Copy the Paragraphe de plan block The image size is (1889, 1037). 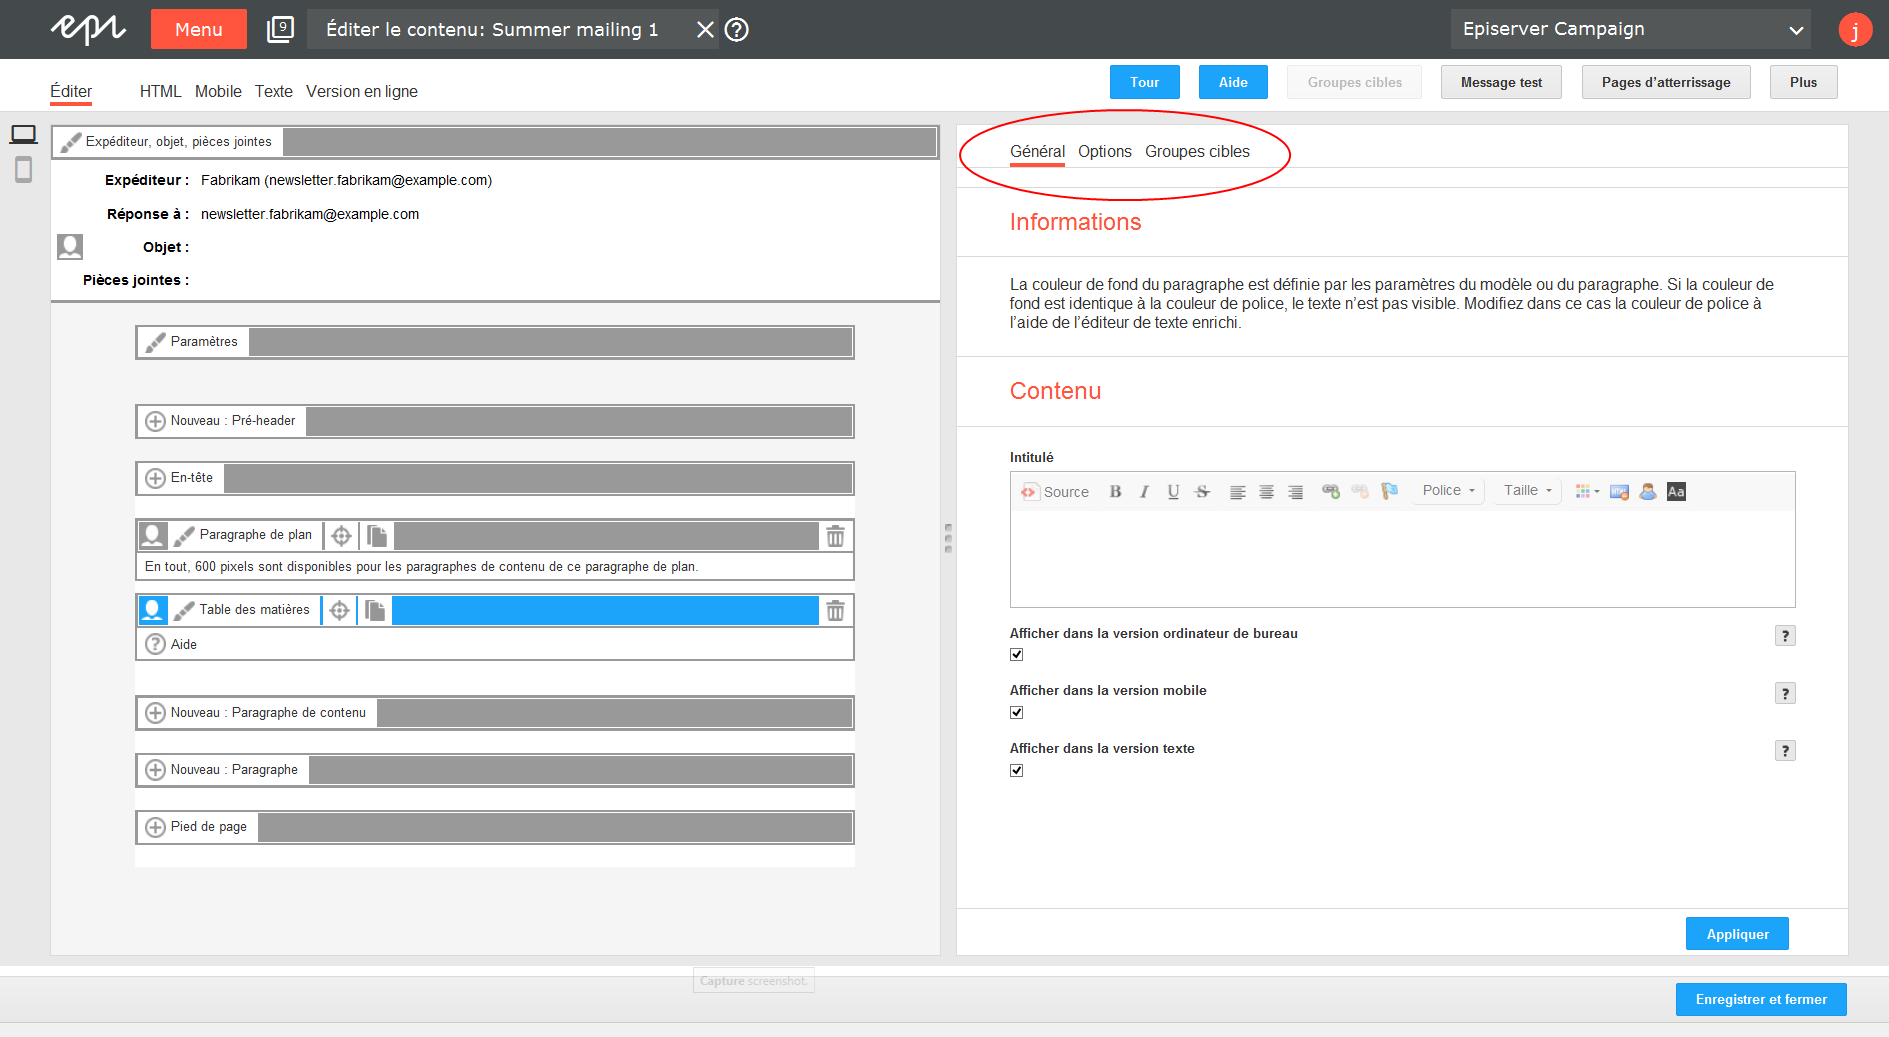tap(377, 536)
